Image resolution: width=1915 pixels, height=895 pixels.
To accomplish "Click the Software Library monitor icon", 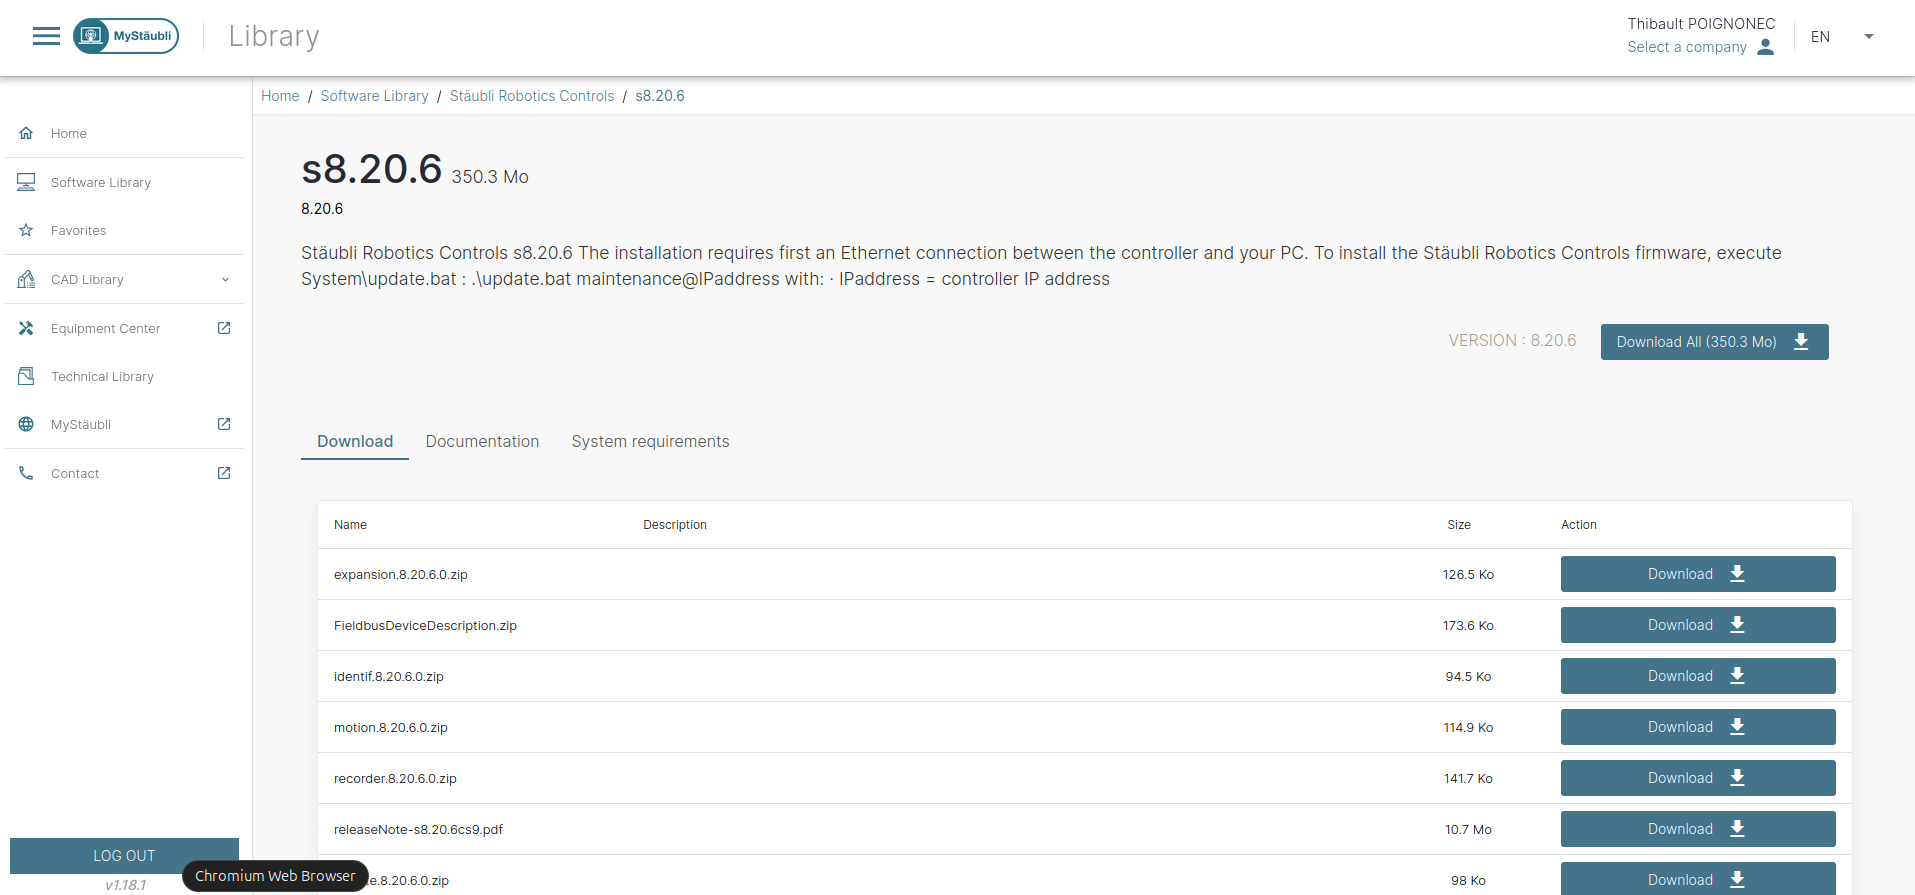I will [26, 182].
